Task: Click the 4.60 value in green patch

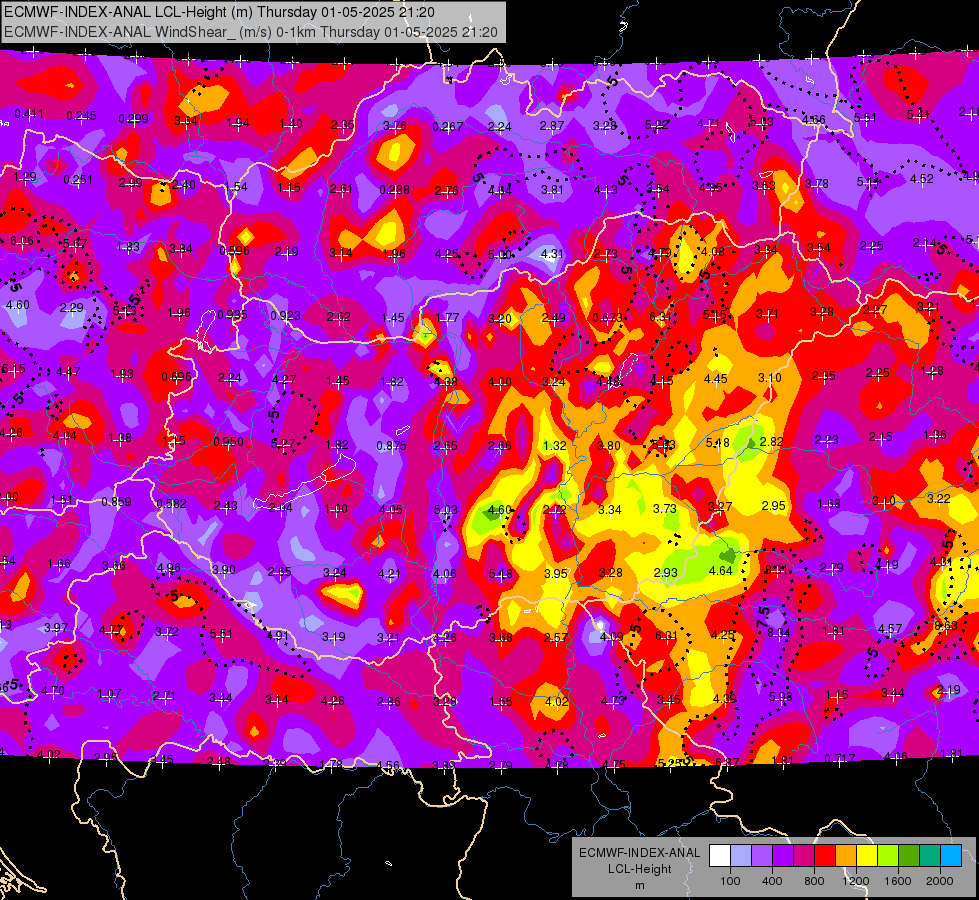Action: pos(500,510)
